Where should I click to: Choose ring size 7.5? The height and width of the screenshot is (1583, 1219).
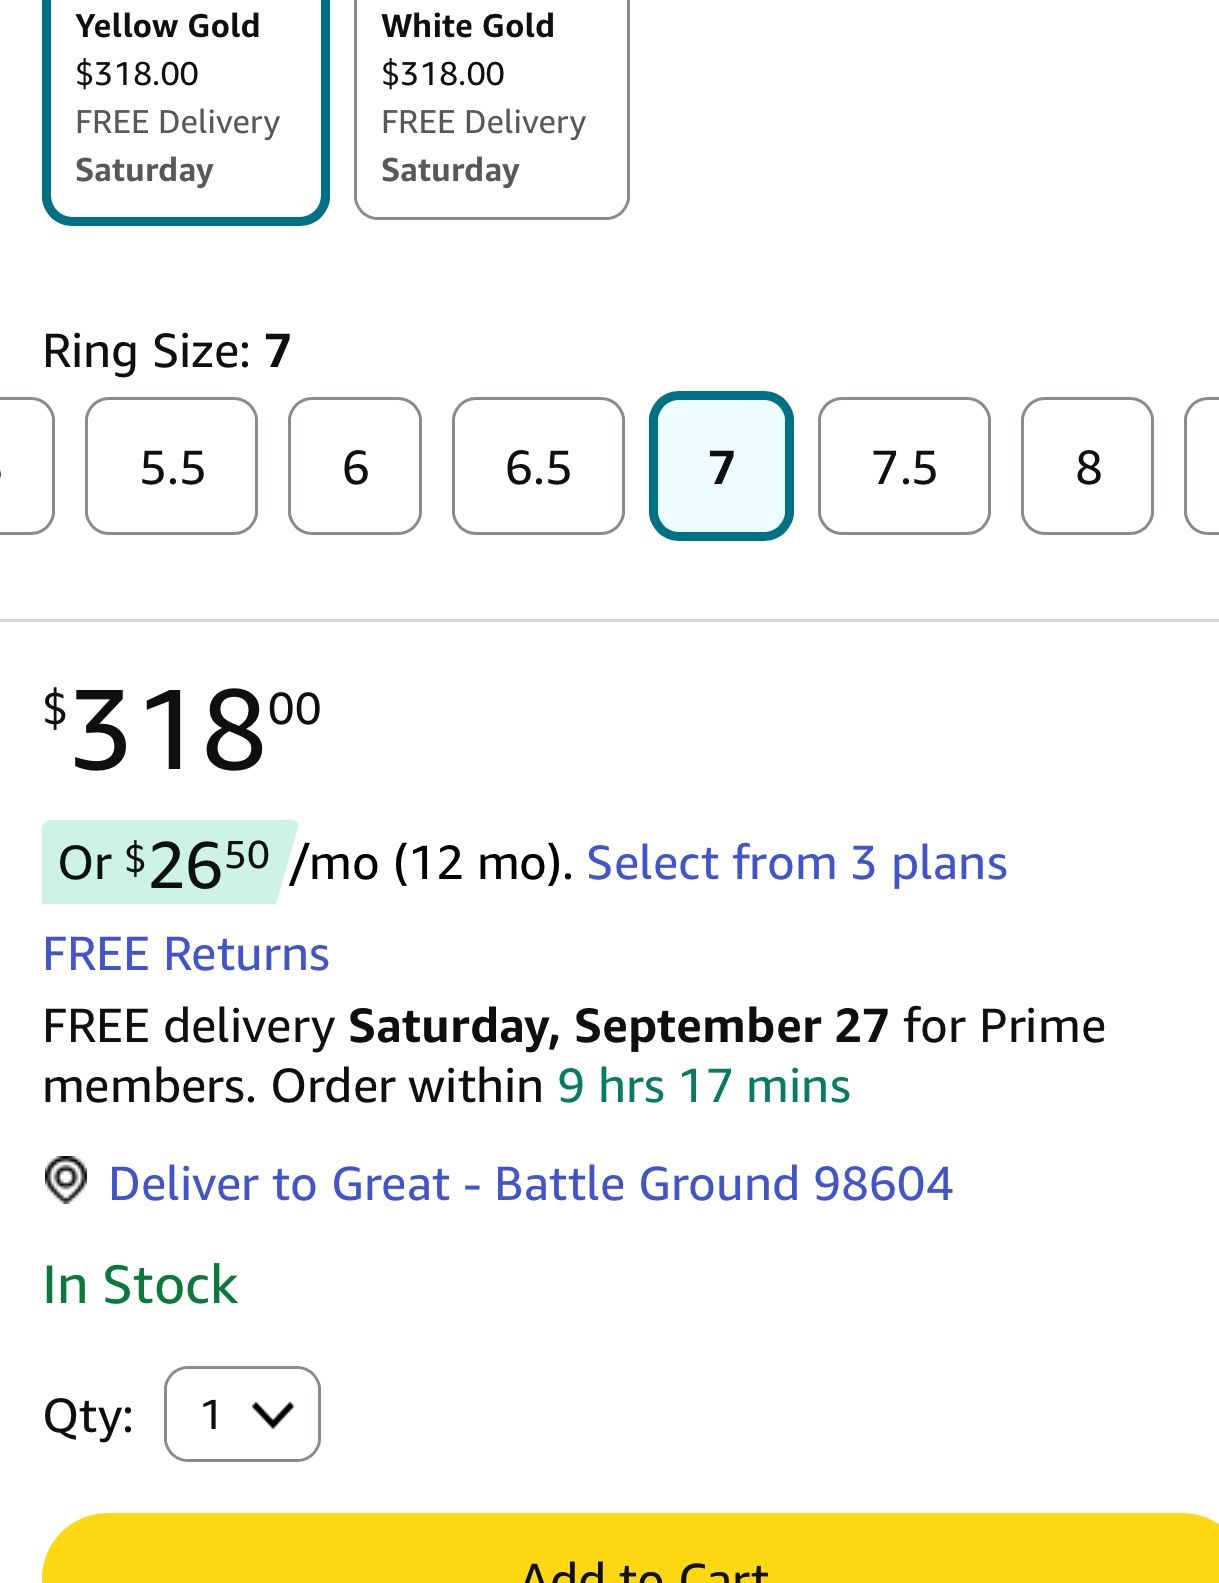(x=904, y=466)
